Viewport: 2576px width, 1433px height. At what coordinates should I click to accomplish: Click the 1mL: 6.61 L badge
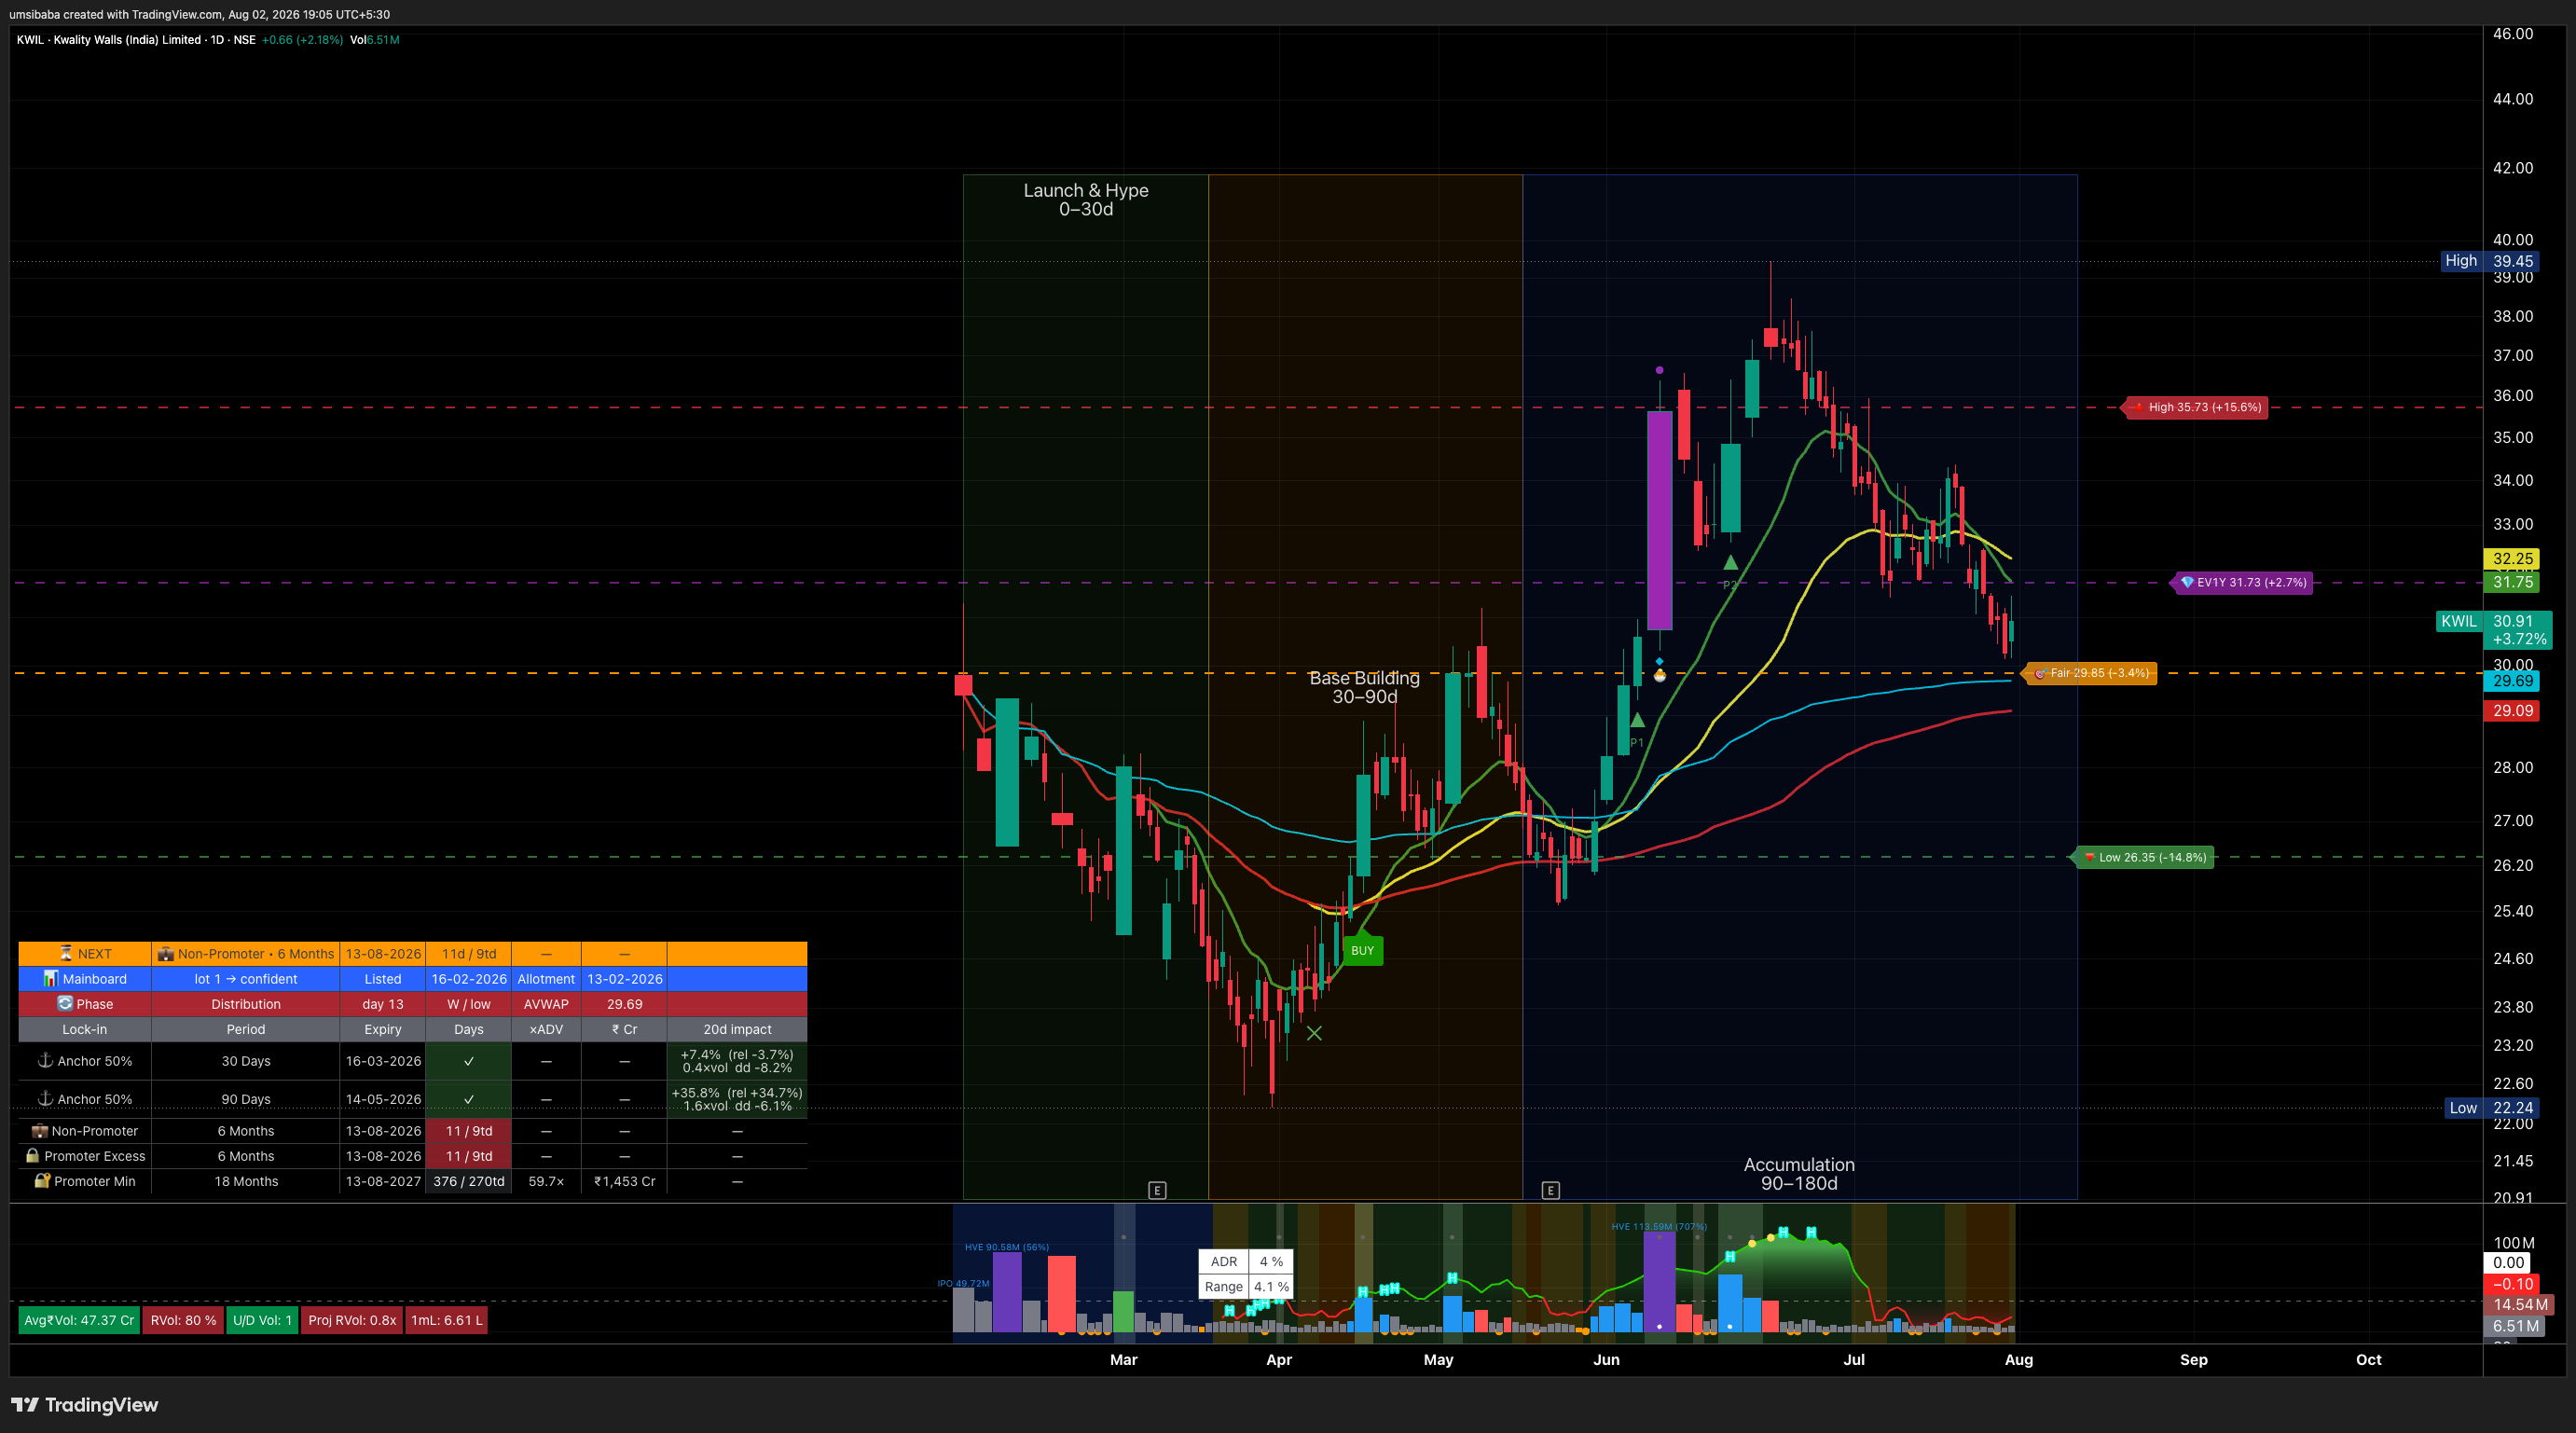pyautogui.click(x=447, y=1320)
